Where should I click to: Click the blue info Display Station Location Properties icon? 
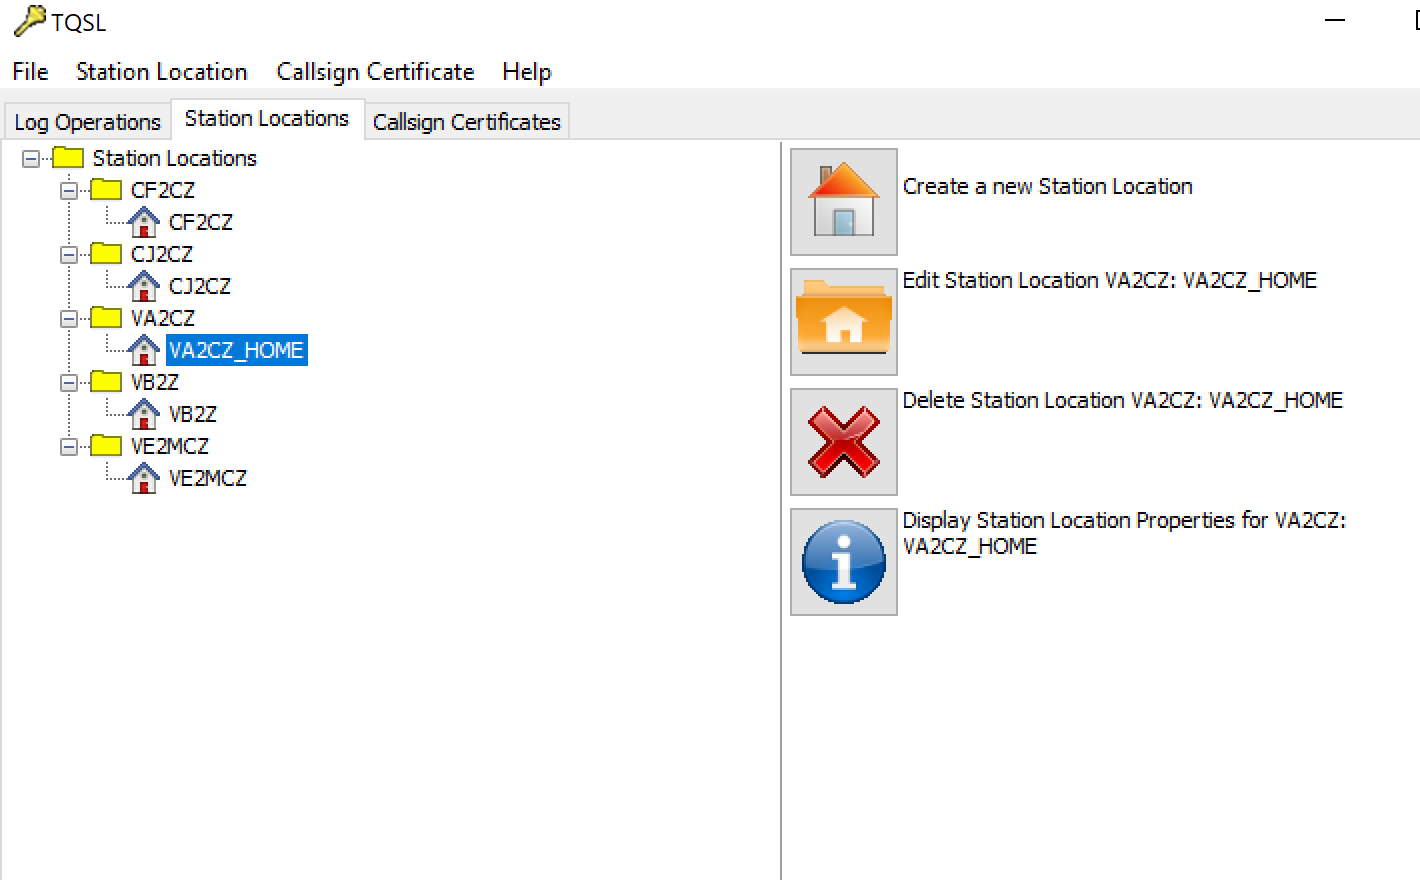844,561
